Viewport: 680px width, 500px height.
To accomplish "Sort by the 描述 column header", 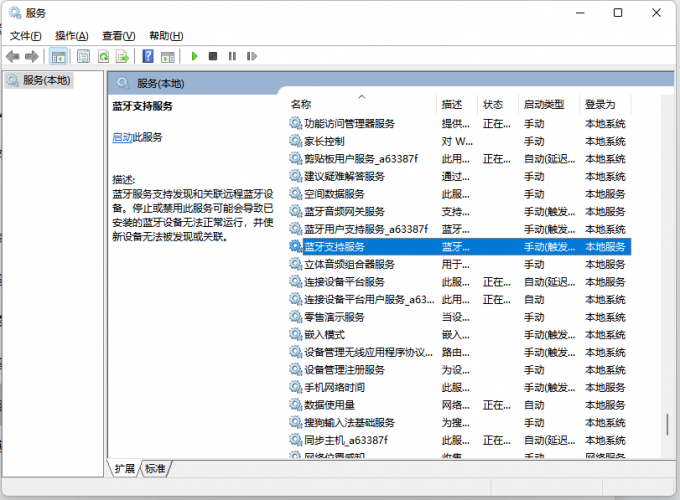I will 457,105.
